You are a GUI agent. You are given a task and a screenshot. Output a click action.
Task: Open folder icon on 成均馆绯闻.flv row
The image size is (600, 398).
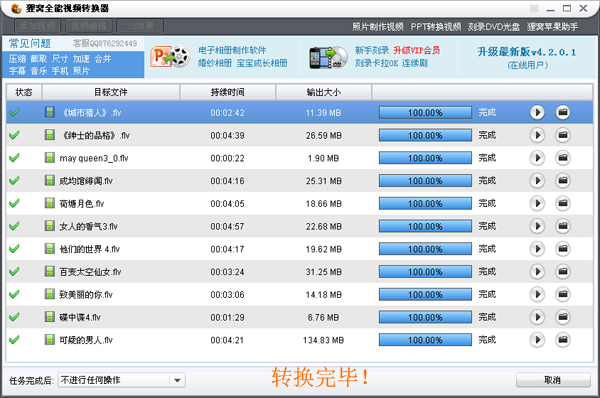(562, 181)
